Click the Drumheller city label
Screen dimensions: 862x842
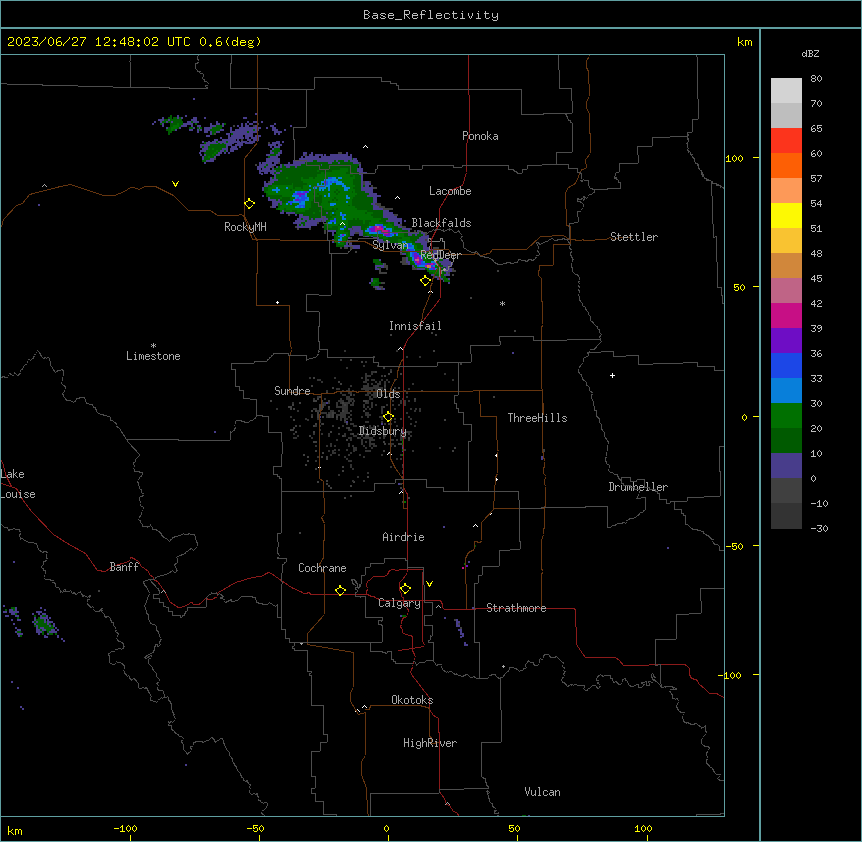pyautogui.click(x=638, y=487)
